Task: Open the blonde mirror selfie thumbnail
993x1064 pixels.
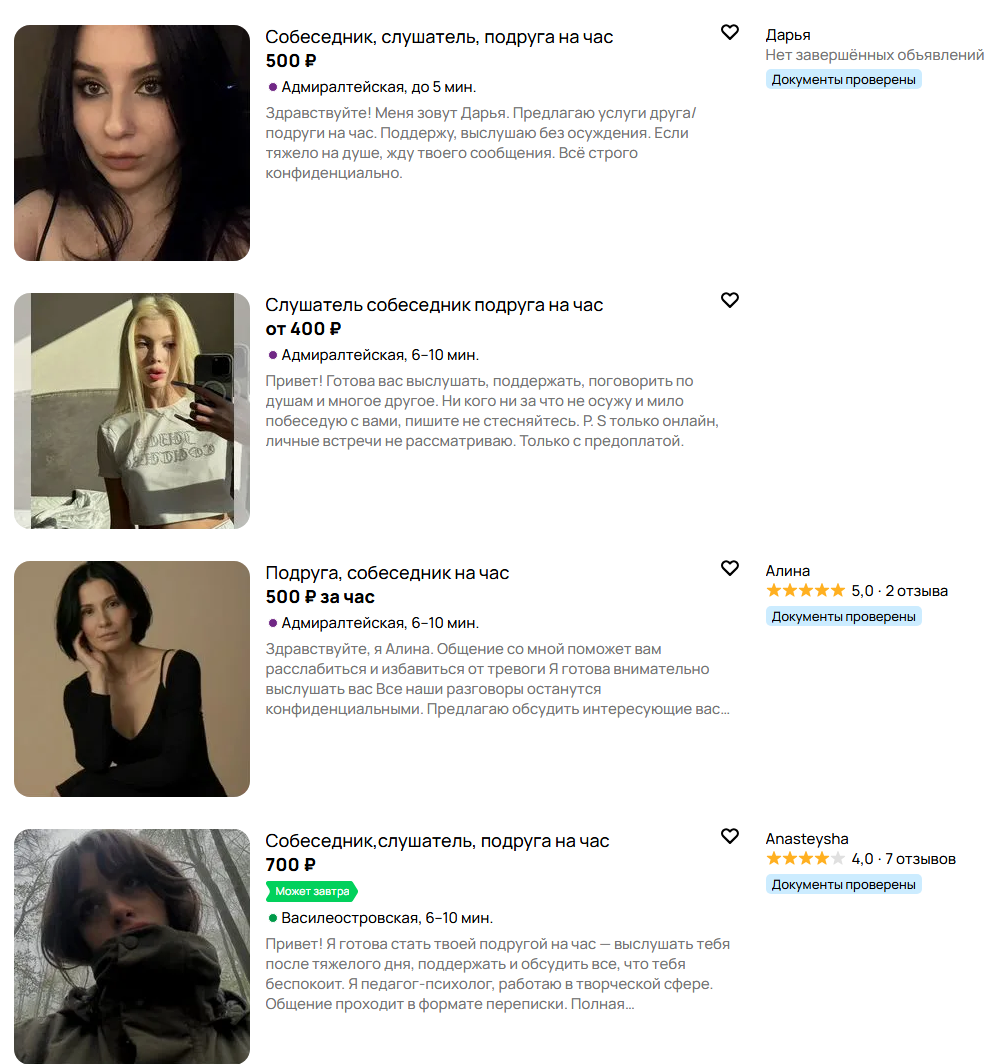Action: 132,411
